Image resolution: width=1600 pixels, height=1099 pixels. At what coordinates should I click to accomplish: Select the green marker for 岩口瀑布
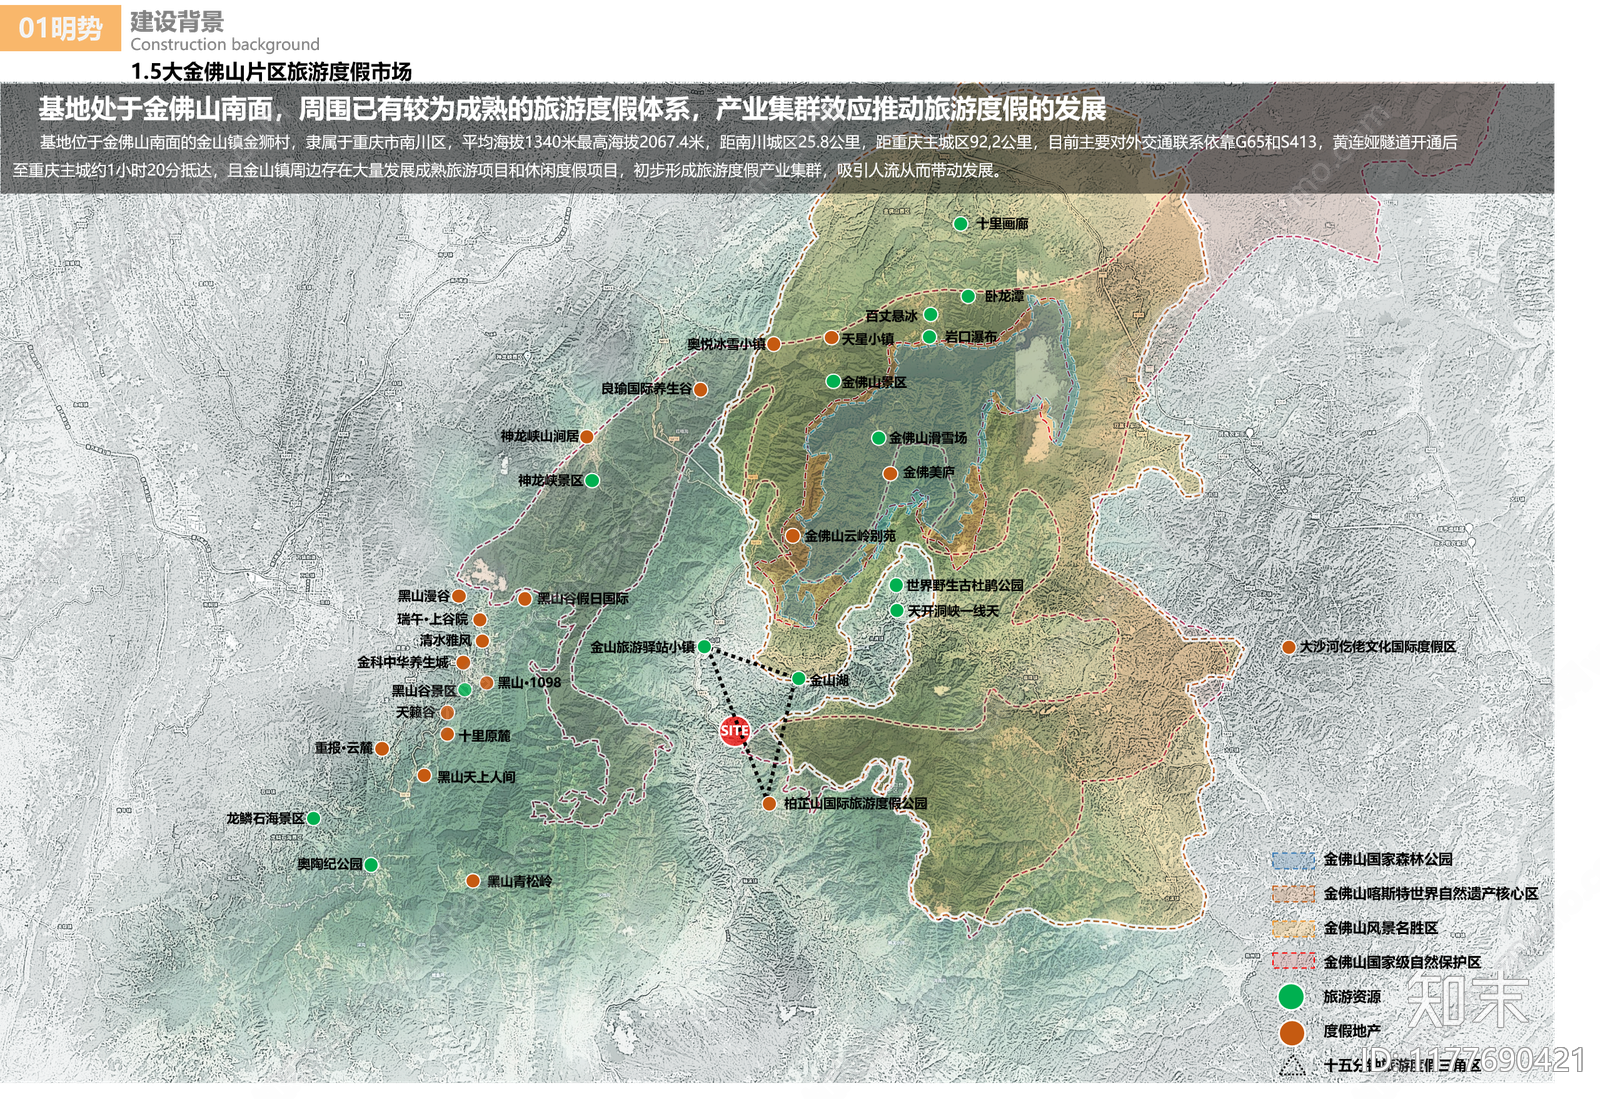[x=929, y=337]
